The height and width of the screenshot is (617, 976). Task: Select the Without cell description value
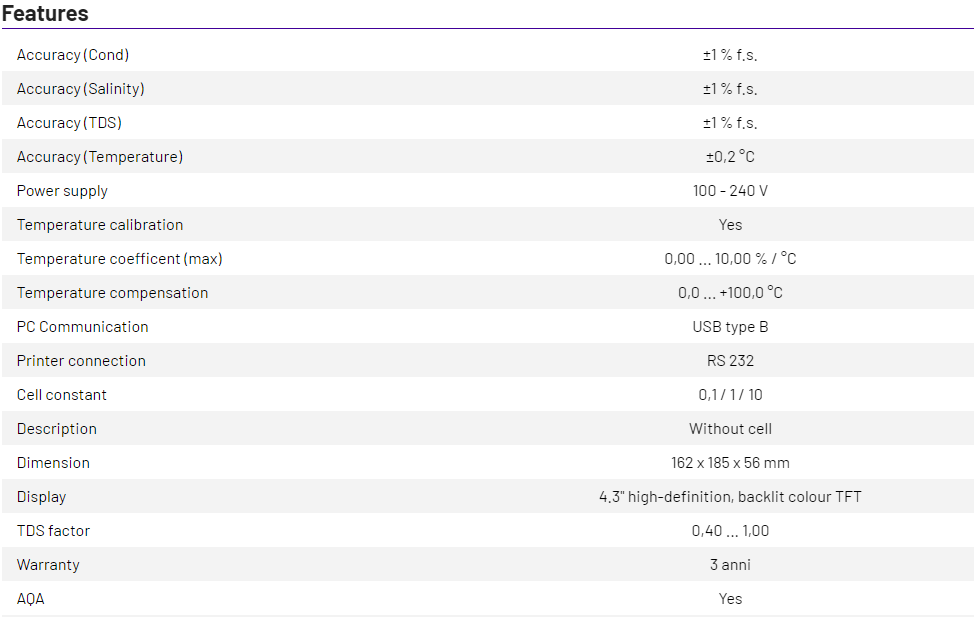point(730,429)
